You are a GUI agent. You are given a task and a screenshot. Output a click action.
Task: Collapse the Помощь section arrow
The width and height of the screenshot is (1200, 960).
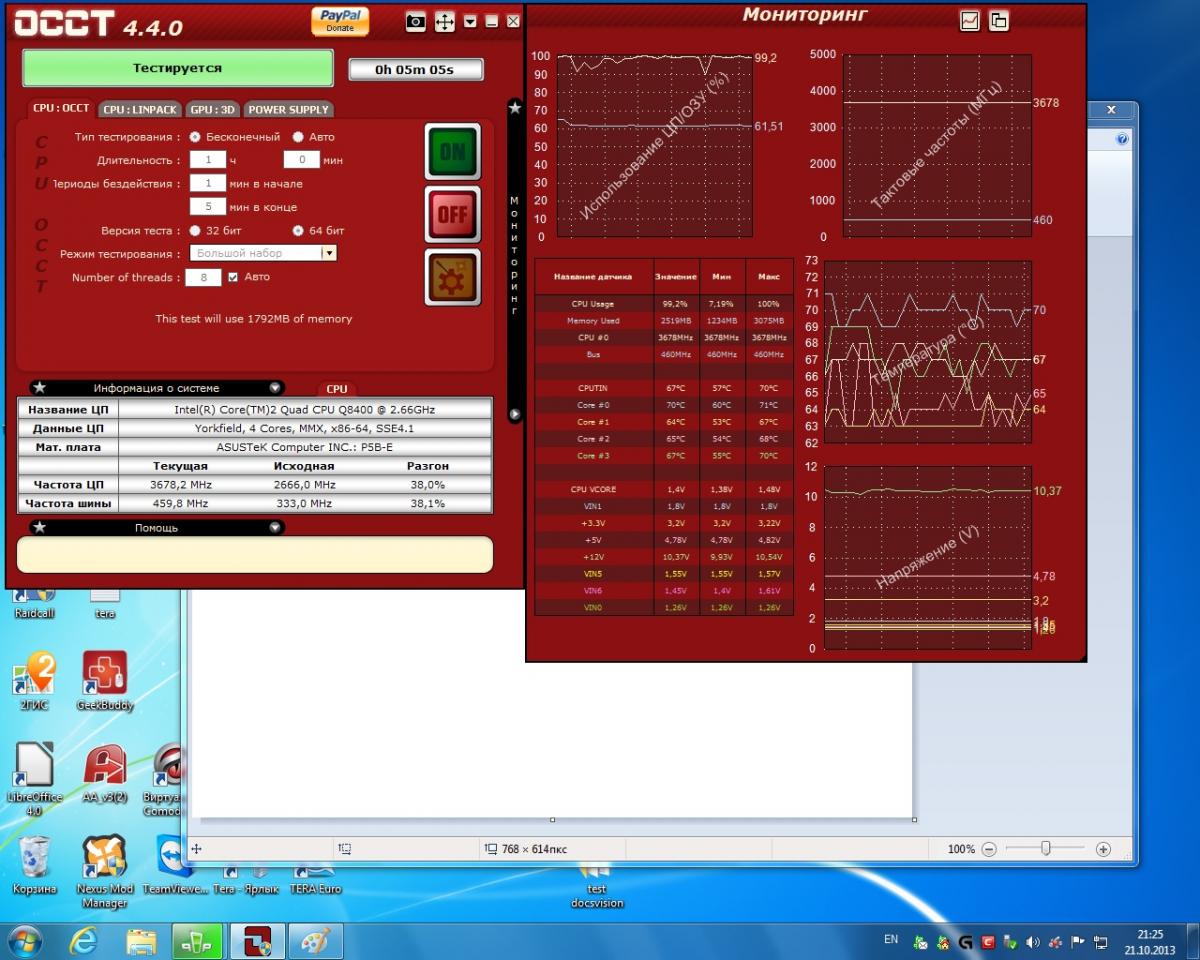tap(274, 528)
